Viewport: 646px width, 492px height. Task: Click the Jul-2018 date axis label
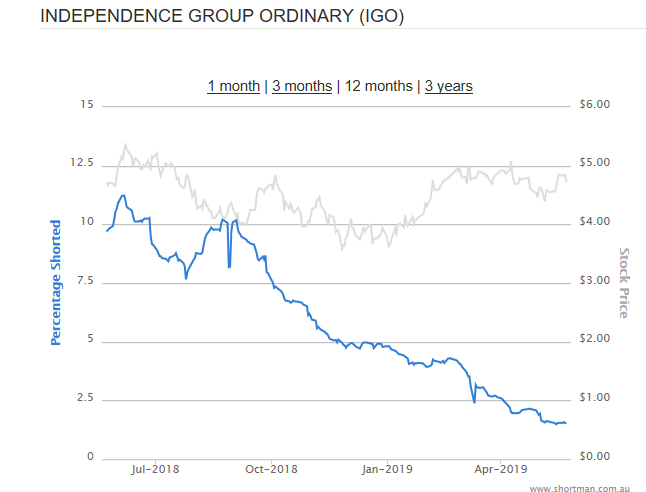coord(155,469)
